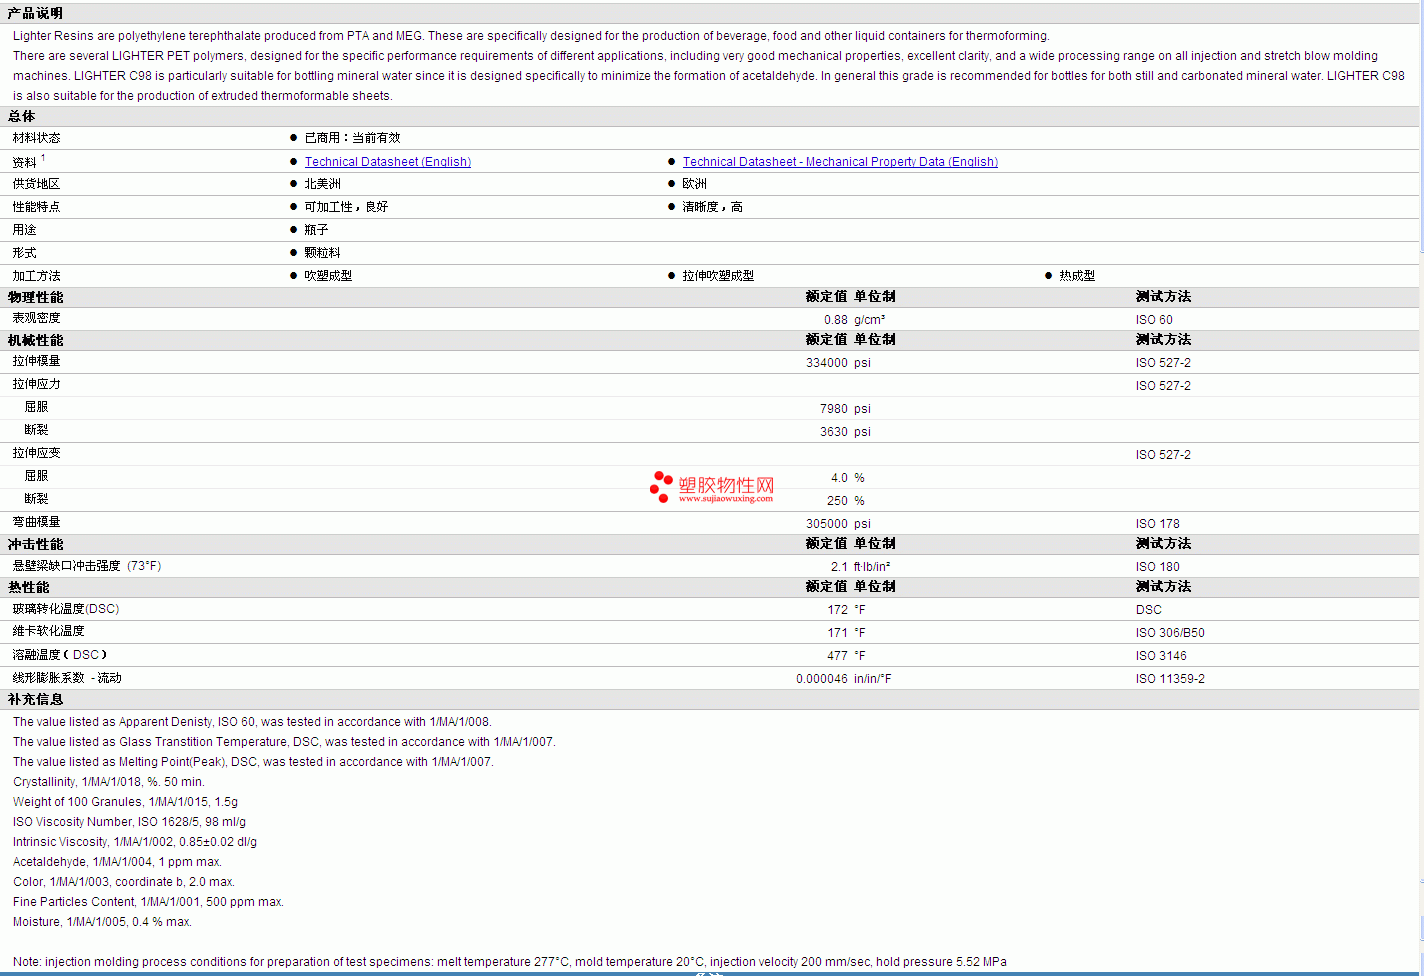1424x976 pixels.
Task: Select the 玻璃转化温度(DSC) property label
Action: tap(65, 609)
